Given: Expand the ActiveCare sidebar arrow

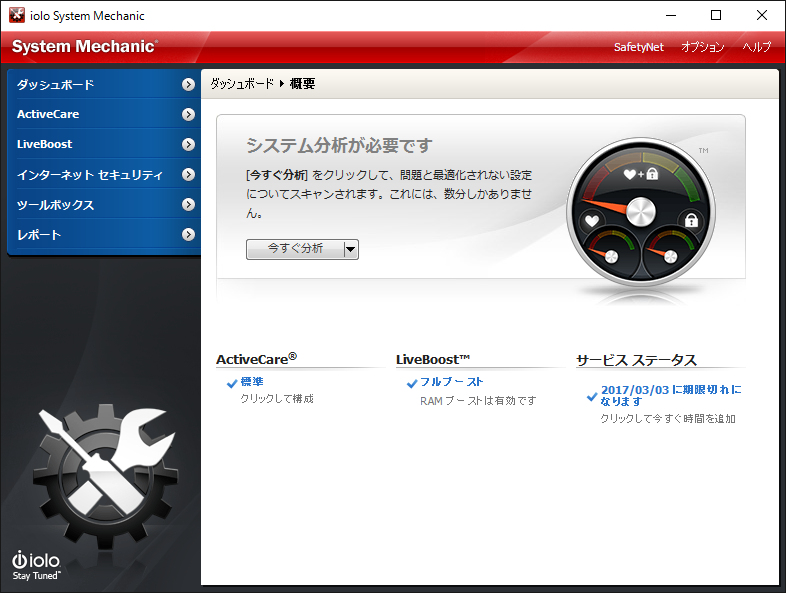Looking at the screenshot, I should [x=188, y=114].
